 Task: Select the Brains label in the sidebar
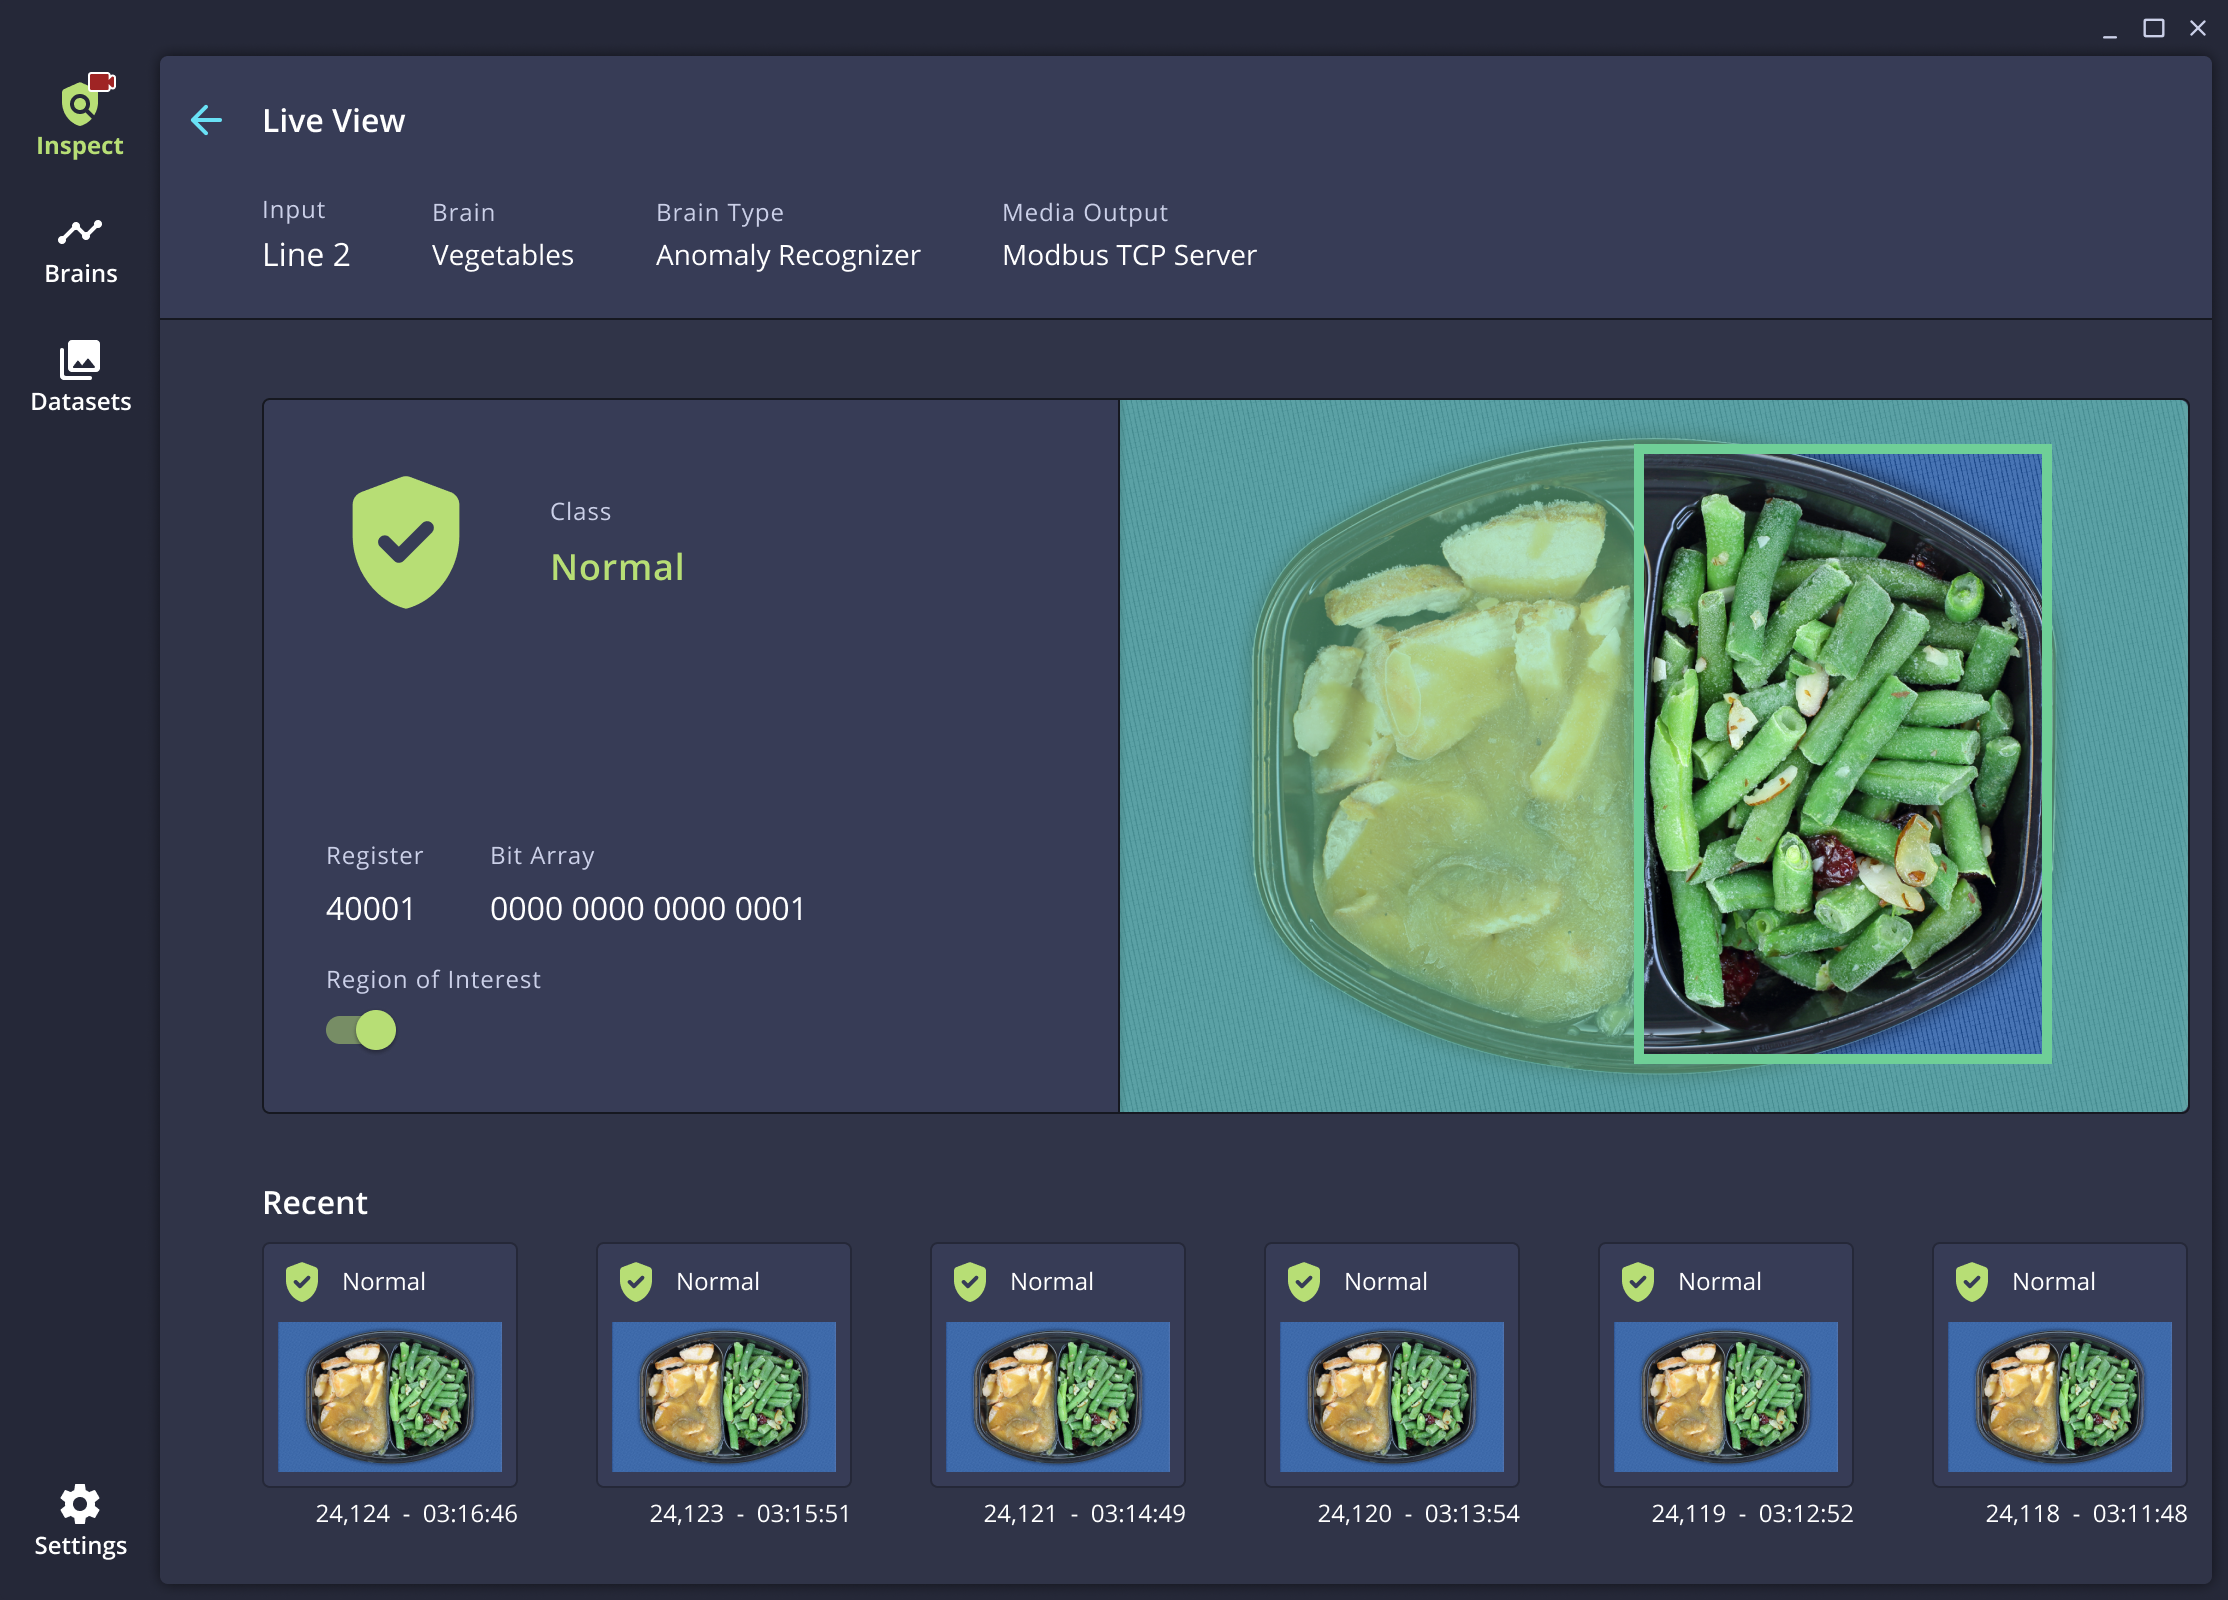(79, 272)
